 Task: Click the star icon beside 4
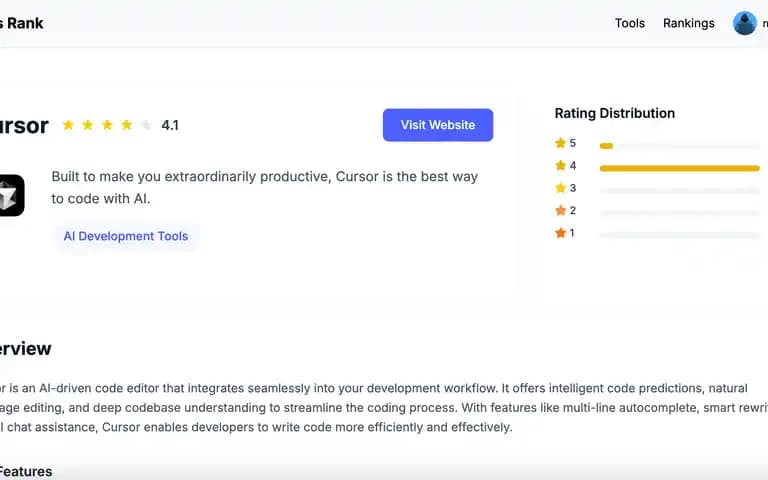(x=560, y=165)
